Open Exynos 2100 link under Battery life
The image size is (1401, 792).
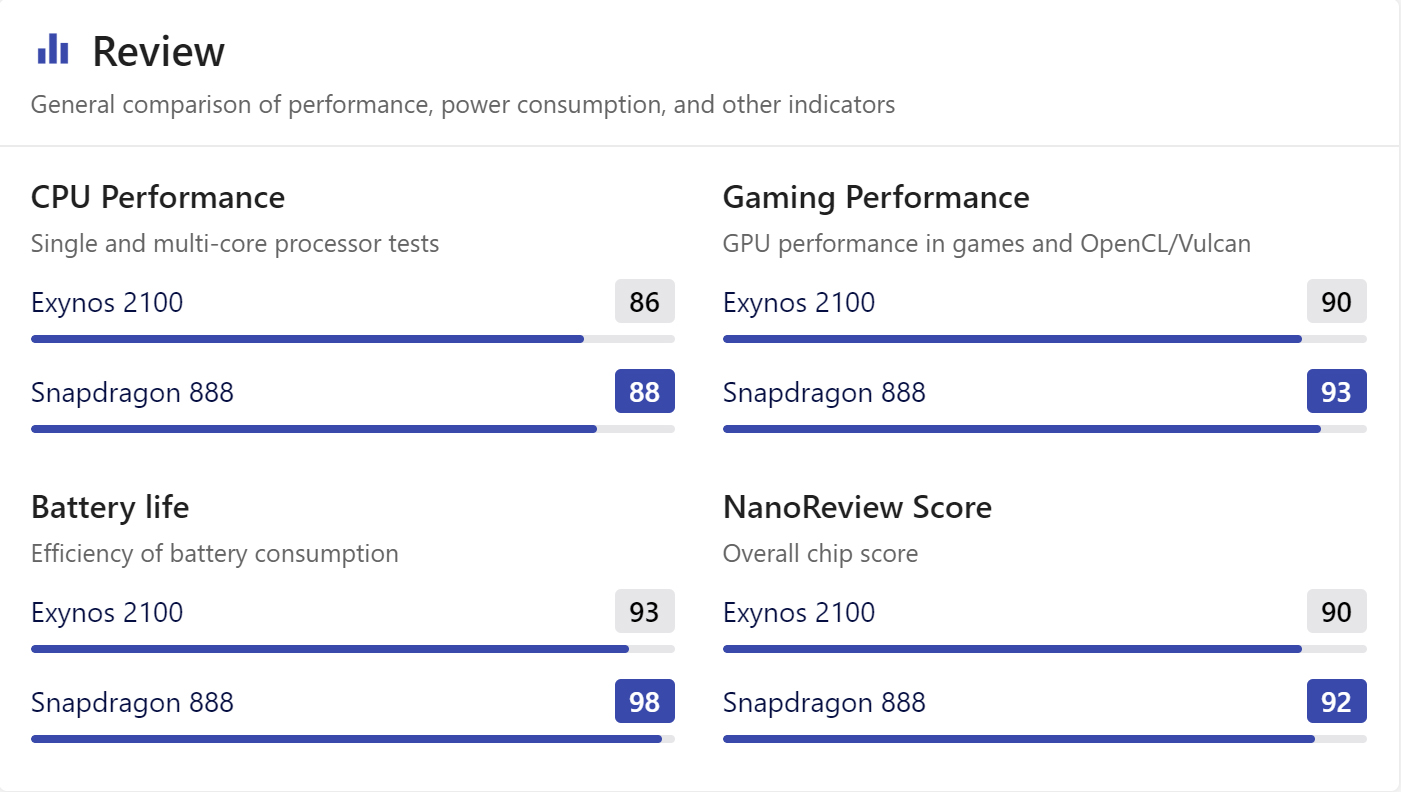click(x=107, y=612)
